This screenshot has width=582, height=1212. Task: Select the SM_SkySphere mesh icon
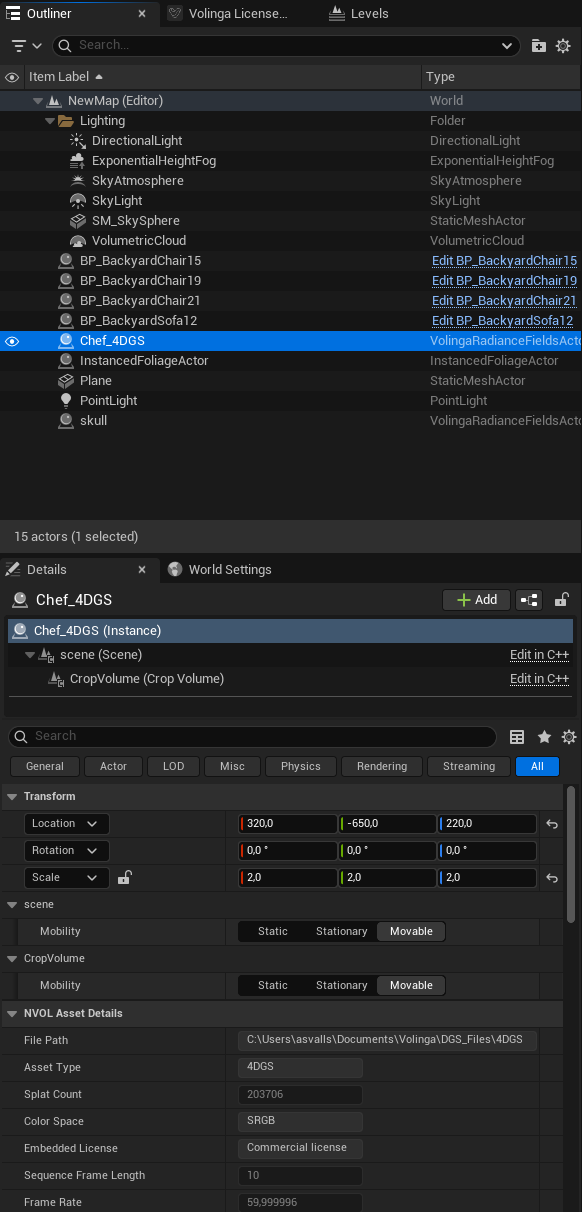tap(78, 221)
